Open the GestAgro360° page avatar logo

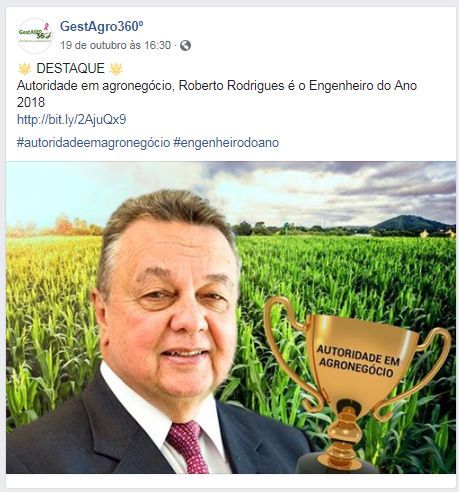point(35,35)
